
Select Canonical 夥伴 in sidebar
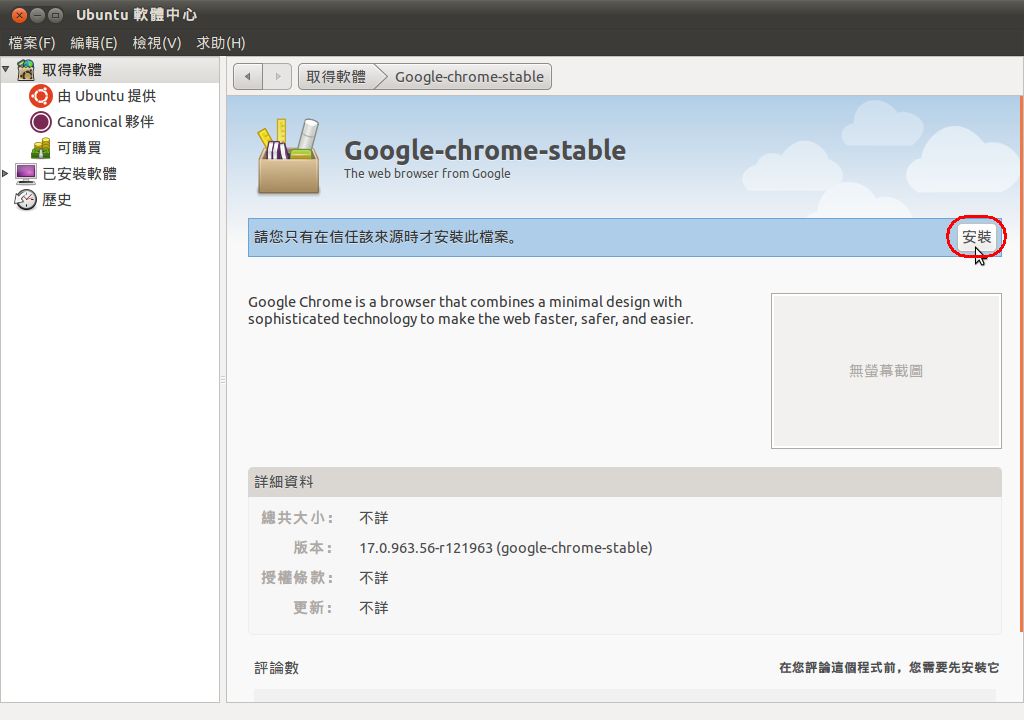point(105,122)
